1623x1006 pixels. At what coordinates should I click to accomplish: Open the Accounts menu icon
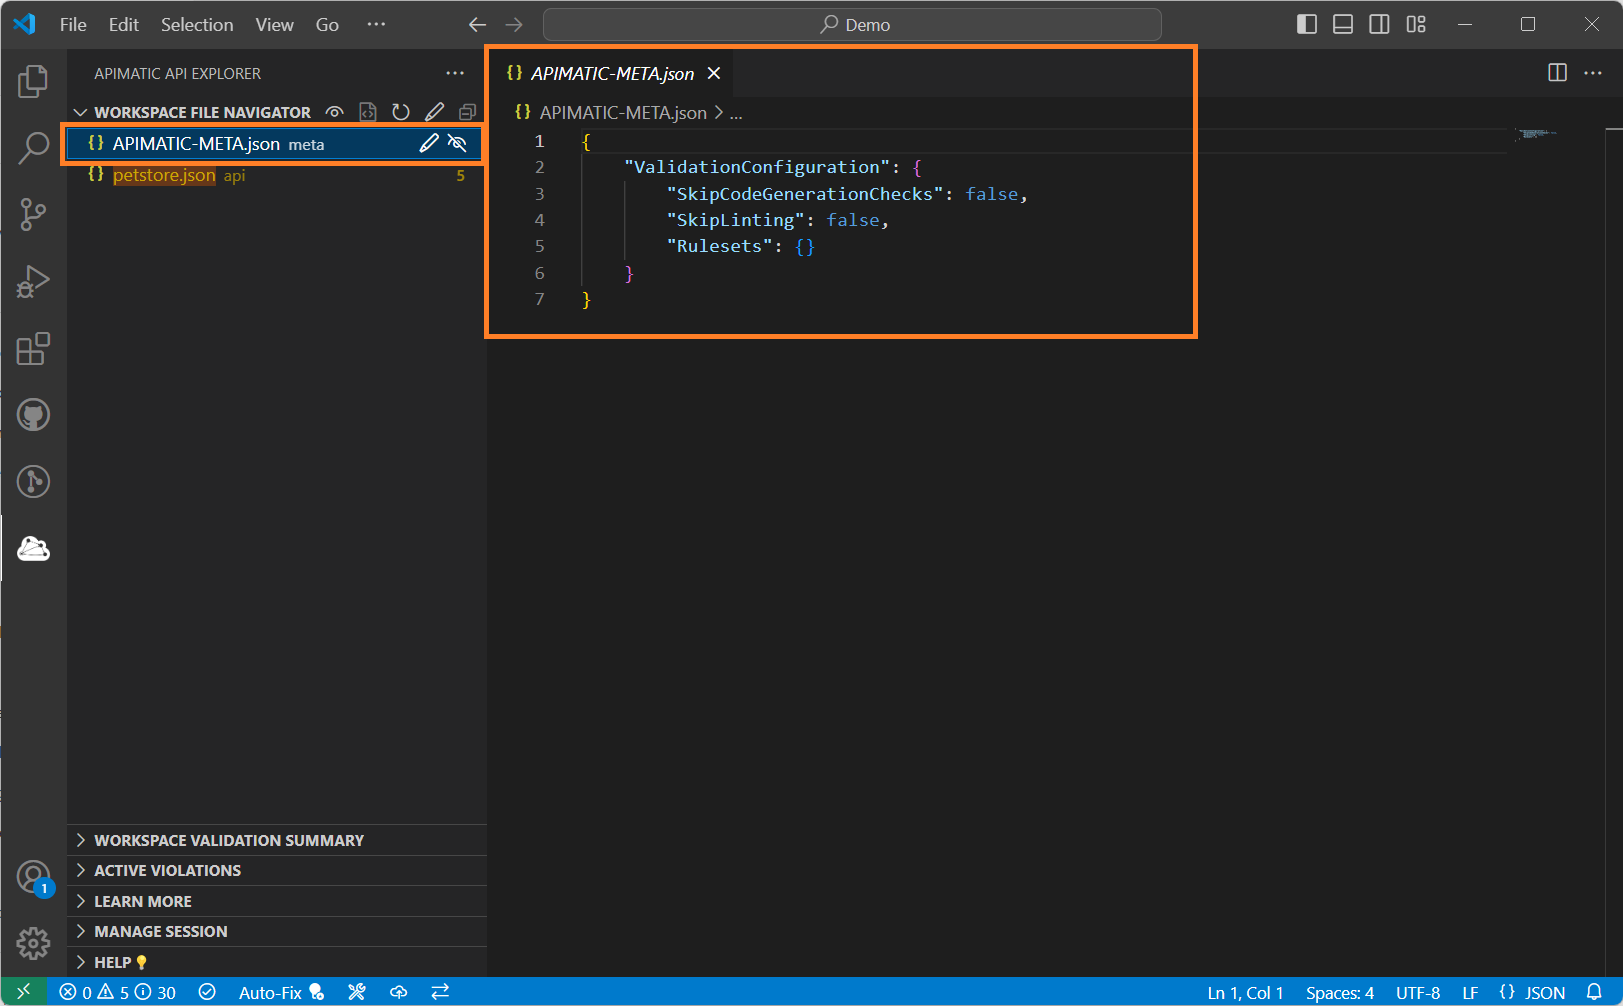(x=33, y=877)
